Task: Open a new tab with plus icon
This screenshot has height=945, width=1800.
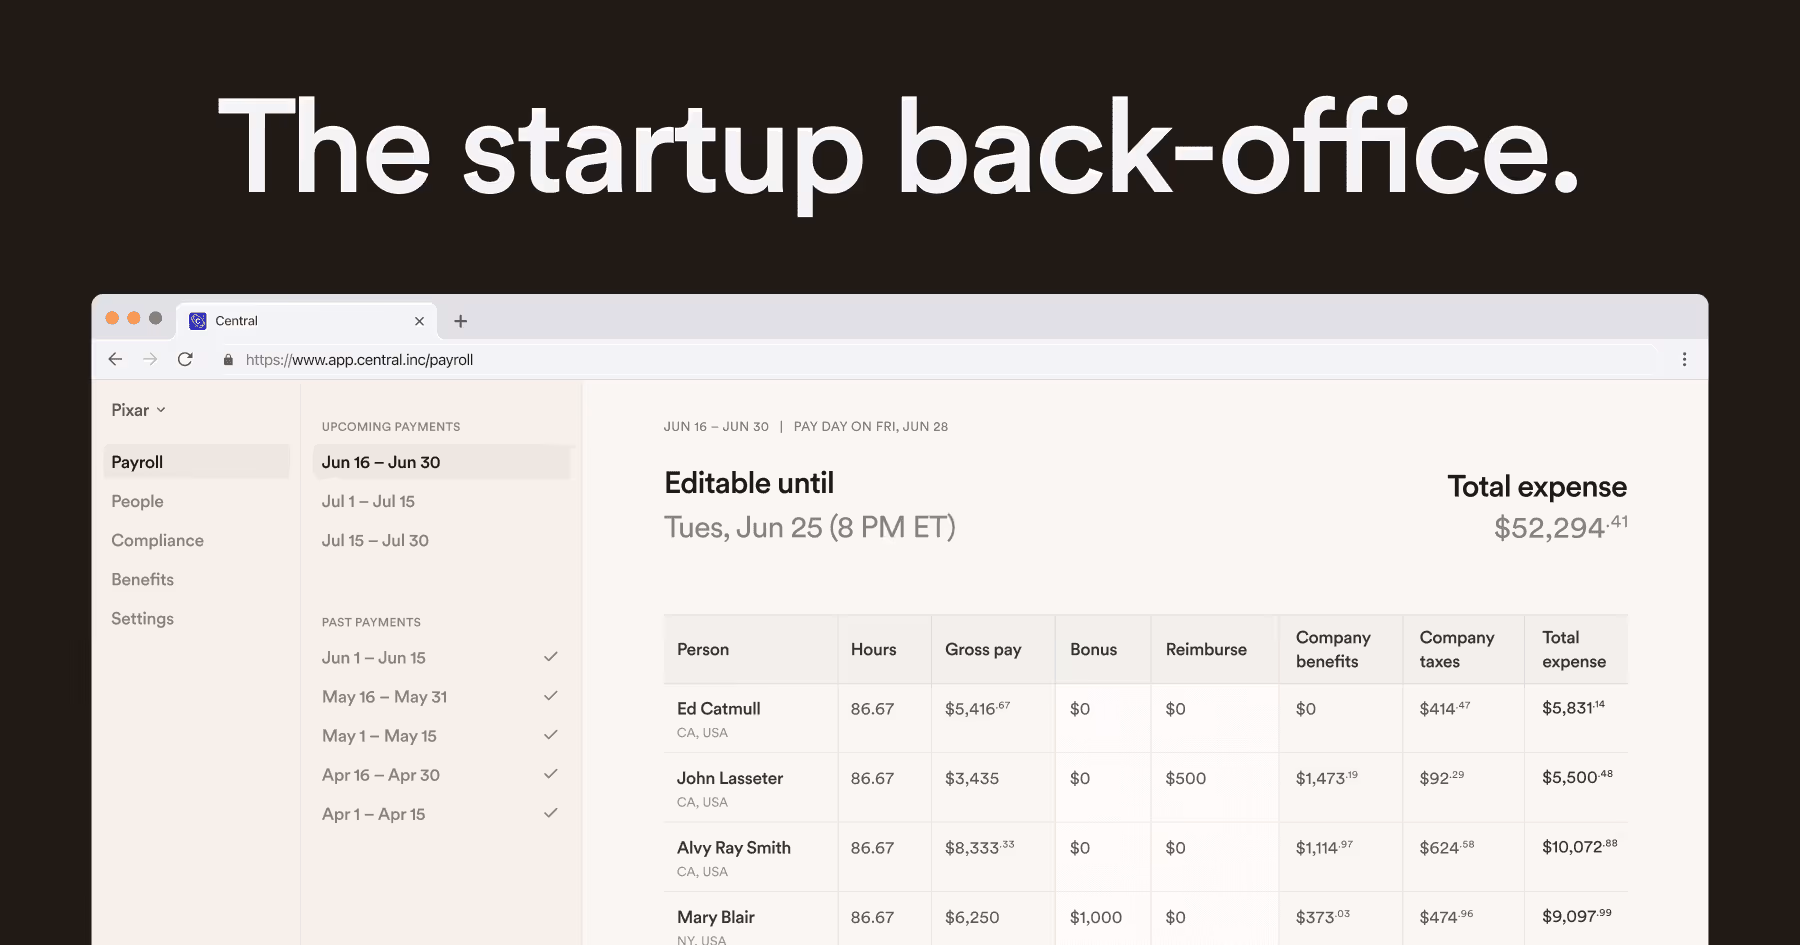Action: tap(460, 321)
